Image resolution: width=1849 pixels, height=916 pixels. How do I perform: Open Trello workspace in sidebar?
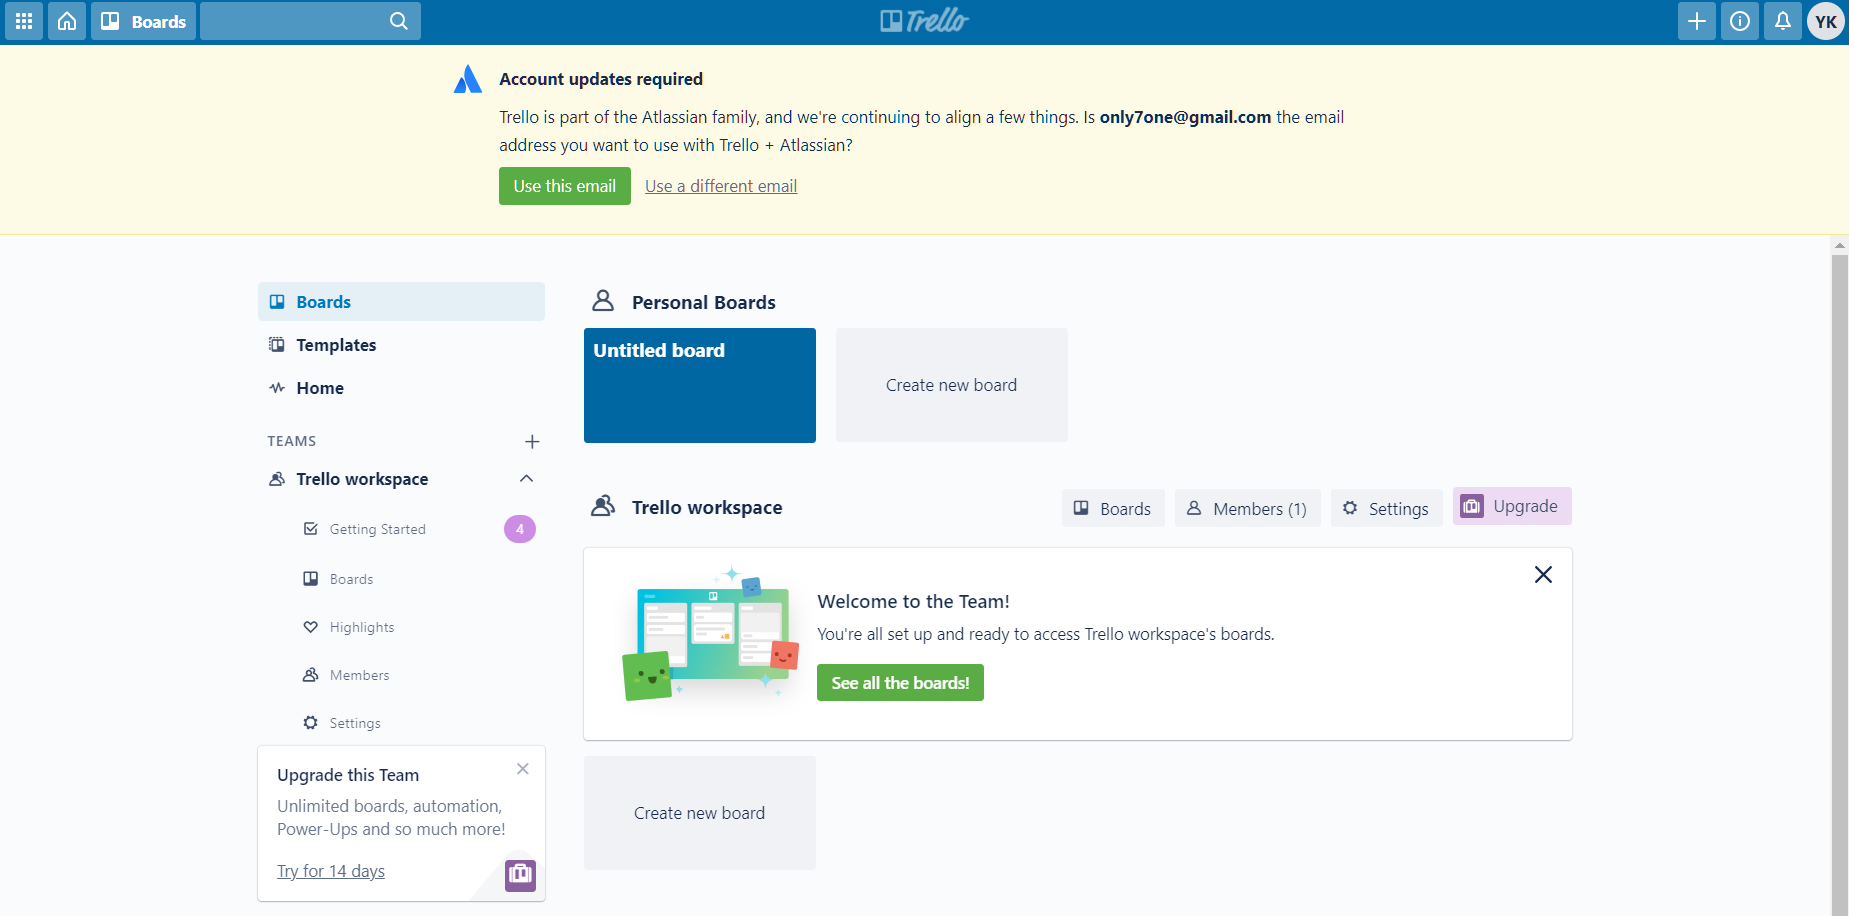[362, 479]
